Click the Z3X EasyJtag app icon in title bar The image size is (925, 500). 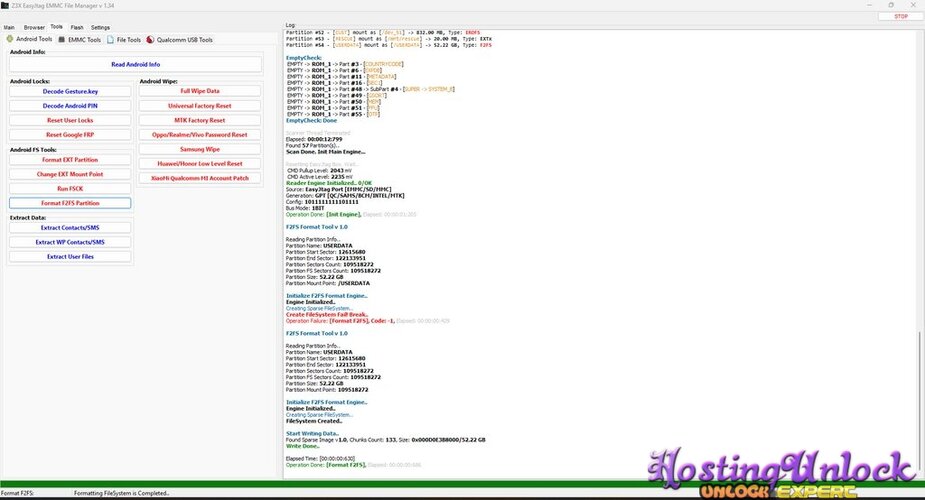coord(5,5)
